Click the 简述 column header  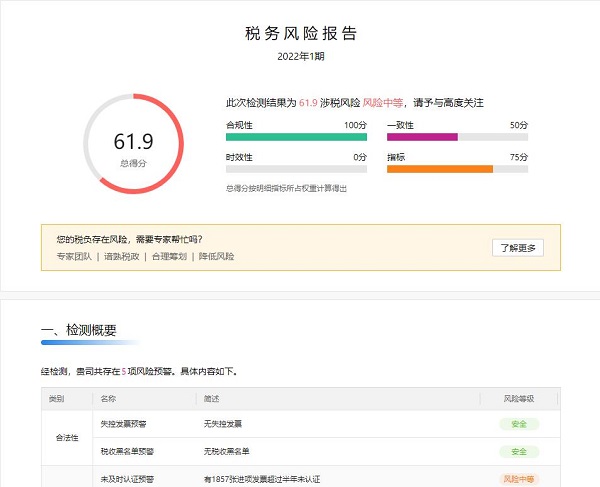tap(213, 399)
